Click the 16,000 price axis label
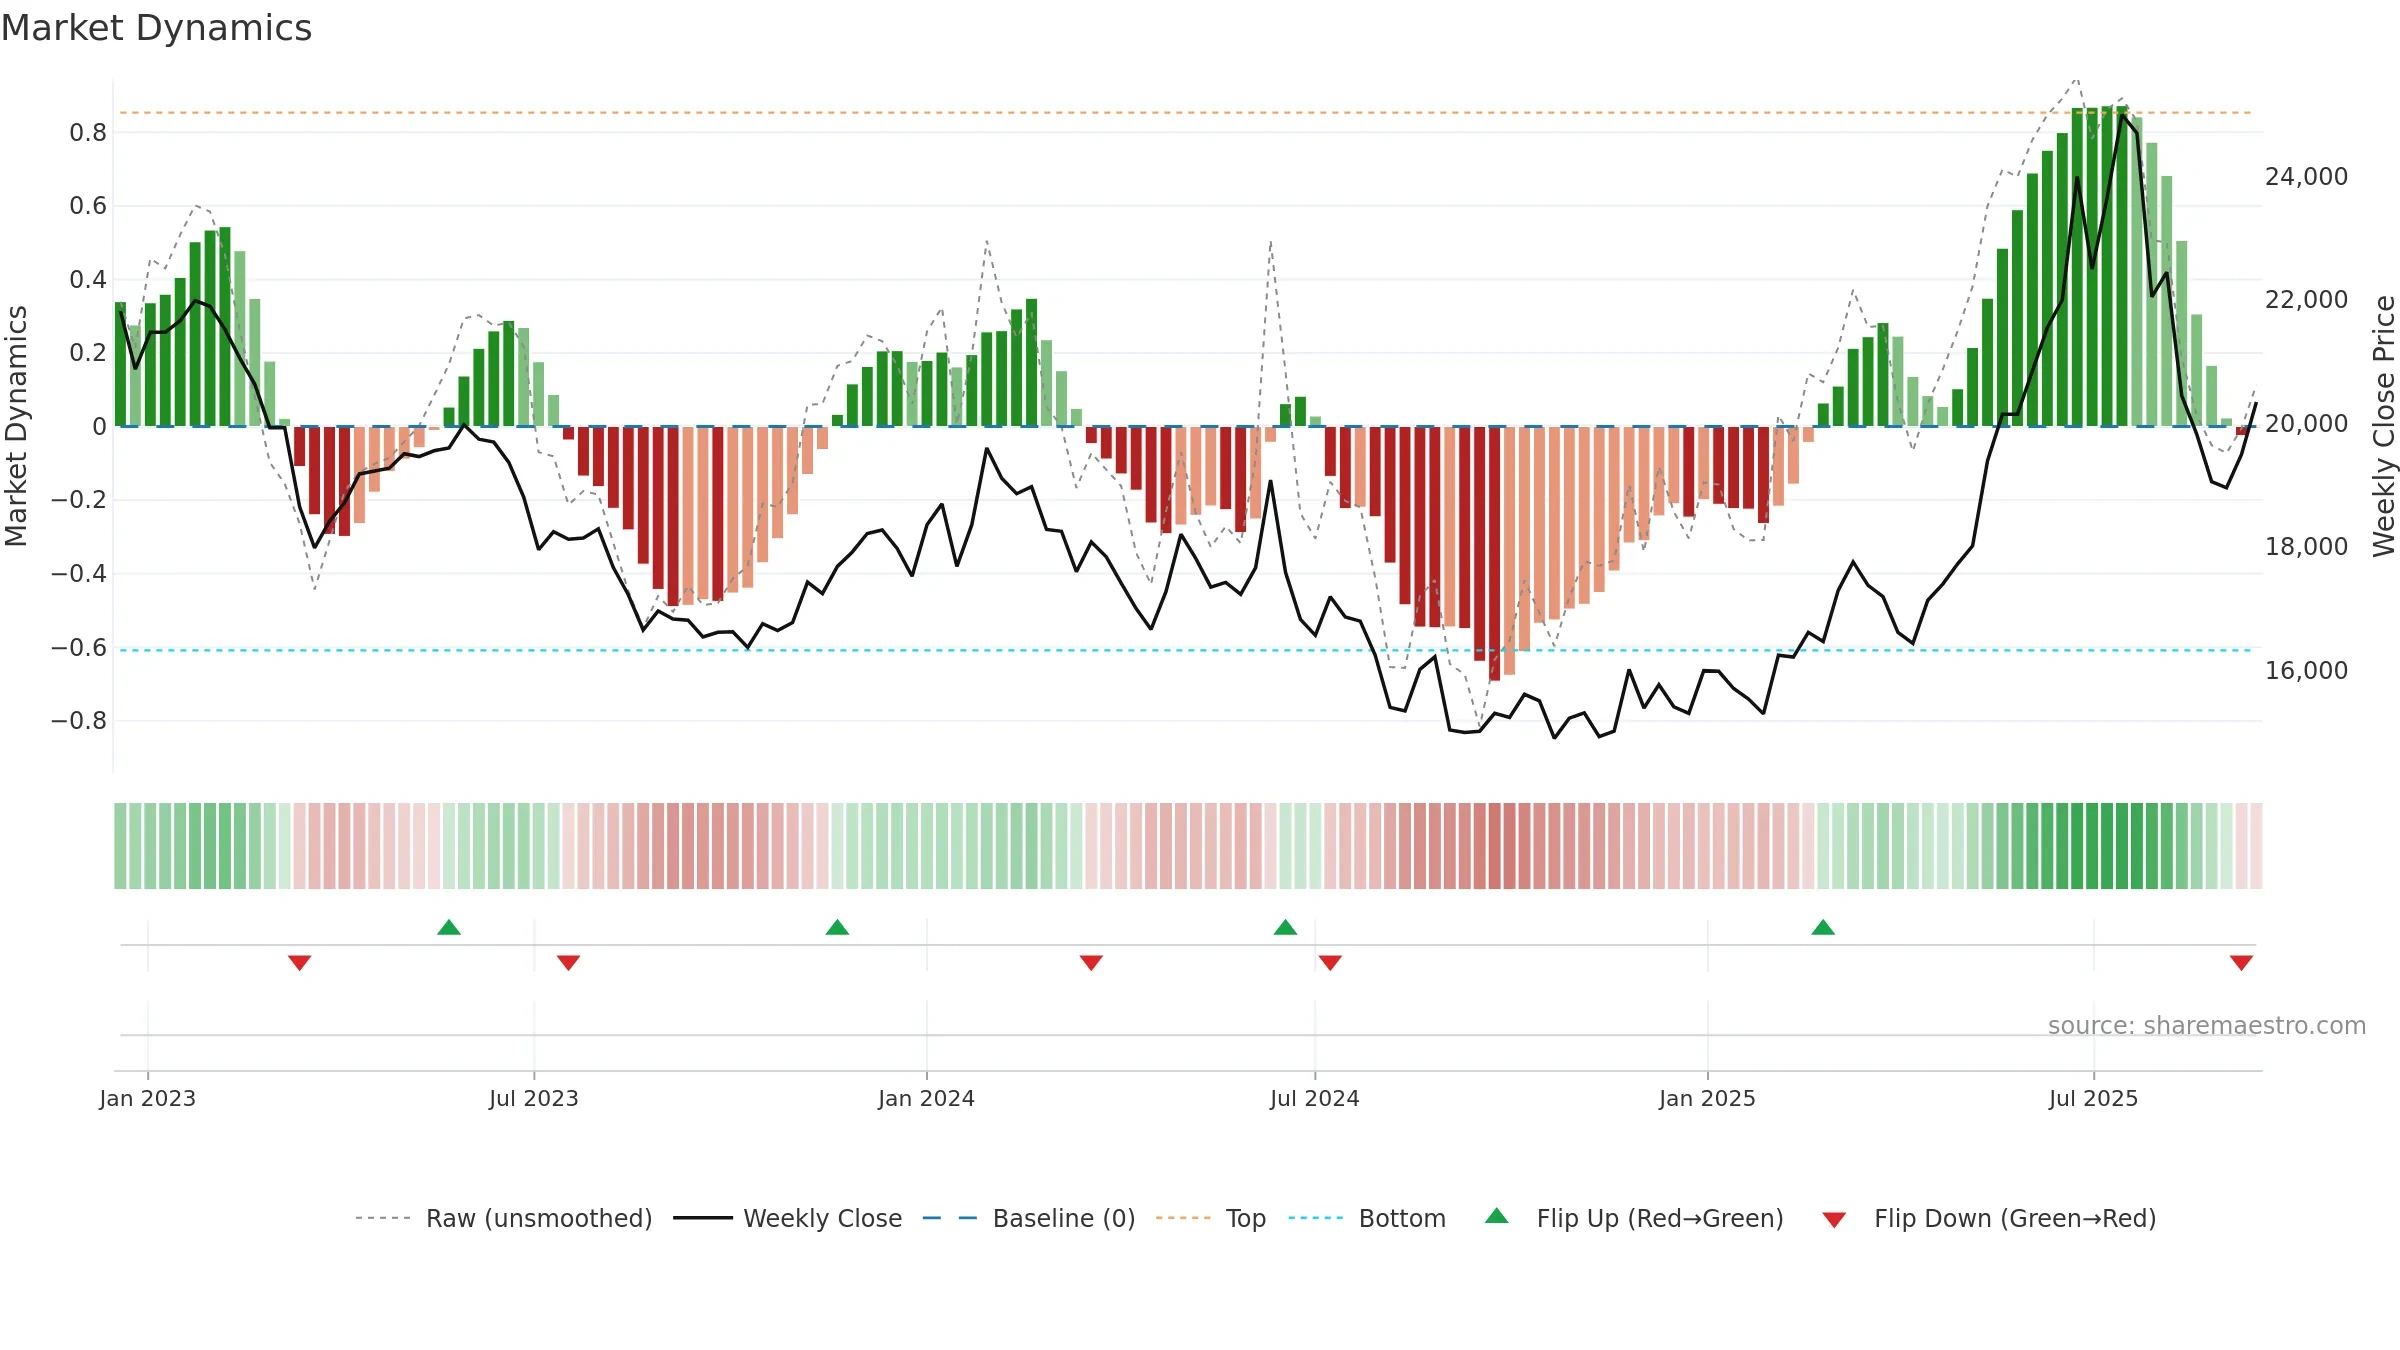Viewport: 2400px width, 1350px height. click(x=2306, y=670)
